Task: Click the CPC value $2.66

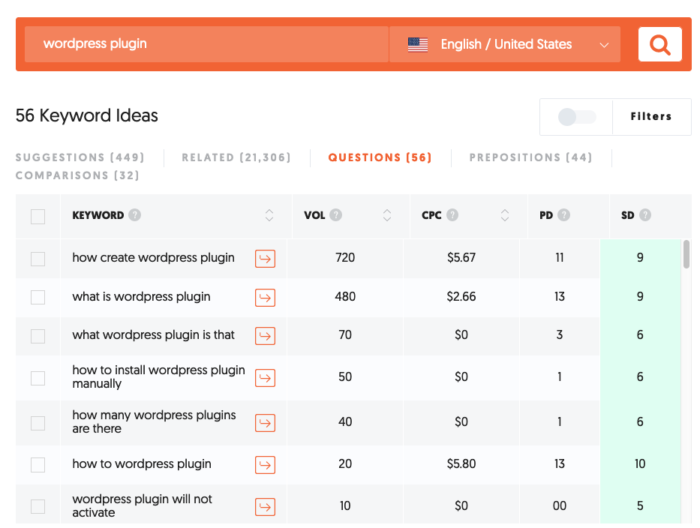Action: click(x=461, y=297)
